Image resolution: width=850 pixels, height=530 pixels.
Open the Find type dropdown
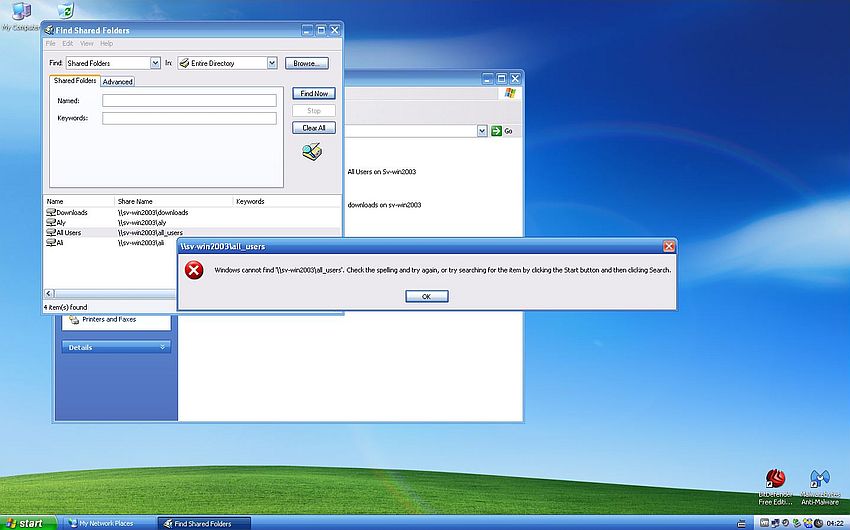155,63
